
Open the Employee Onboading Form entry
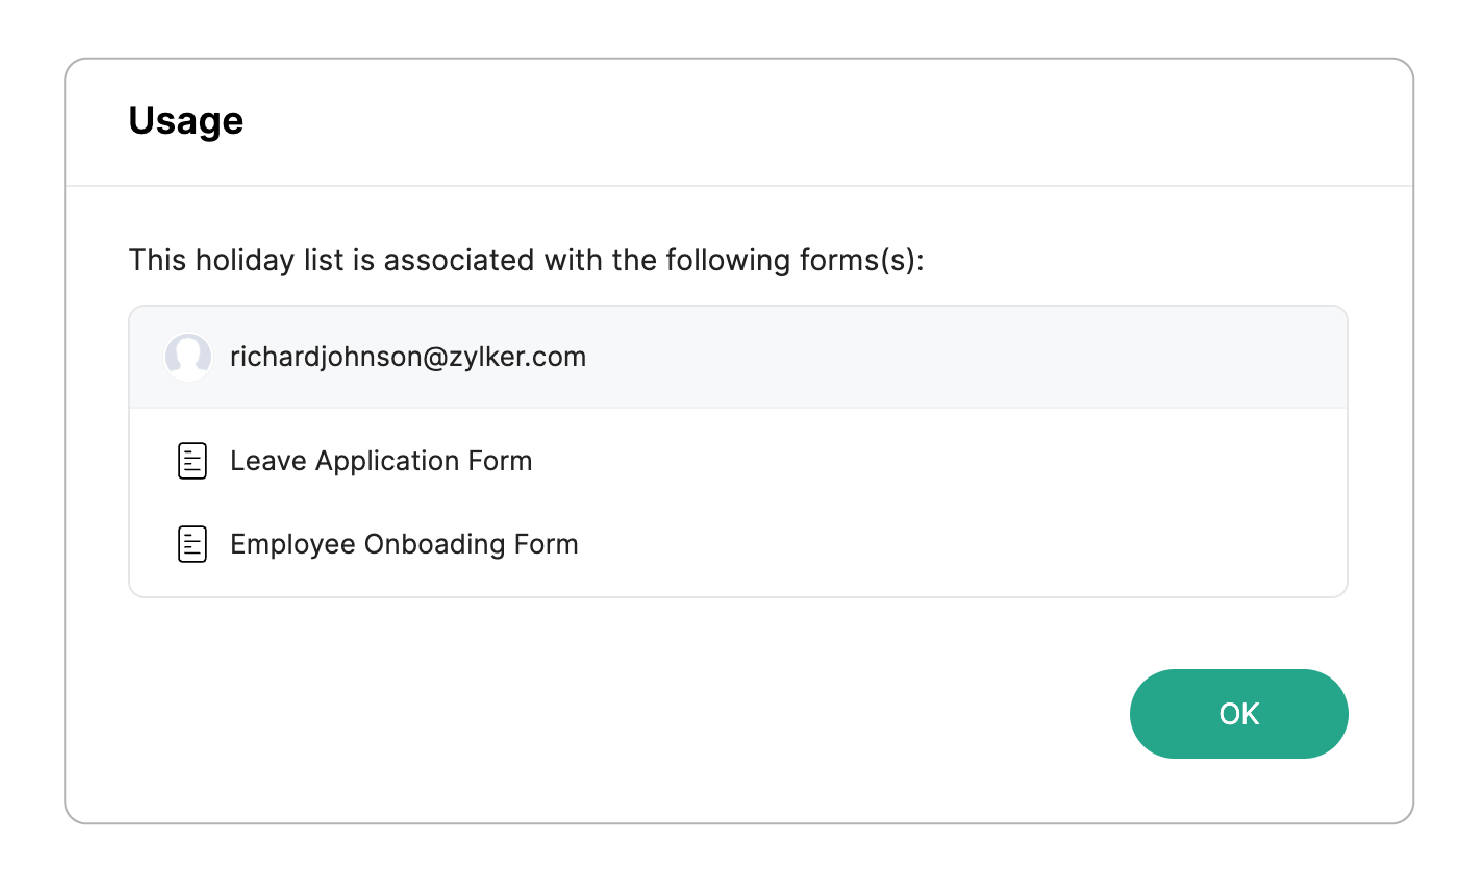tap(404, 545)
